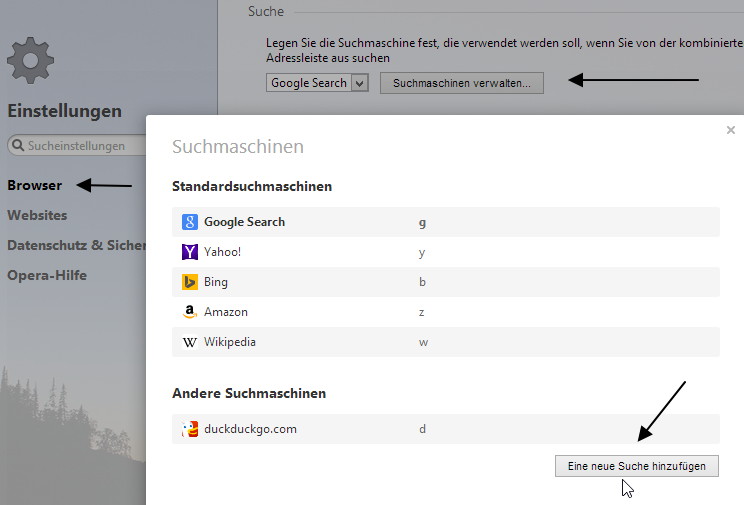Image resolution: width=744 pixels, height=505 pixels.
Task: Click the Suchmaschinen verwalten... button
Action: [462, 83]
